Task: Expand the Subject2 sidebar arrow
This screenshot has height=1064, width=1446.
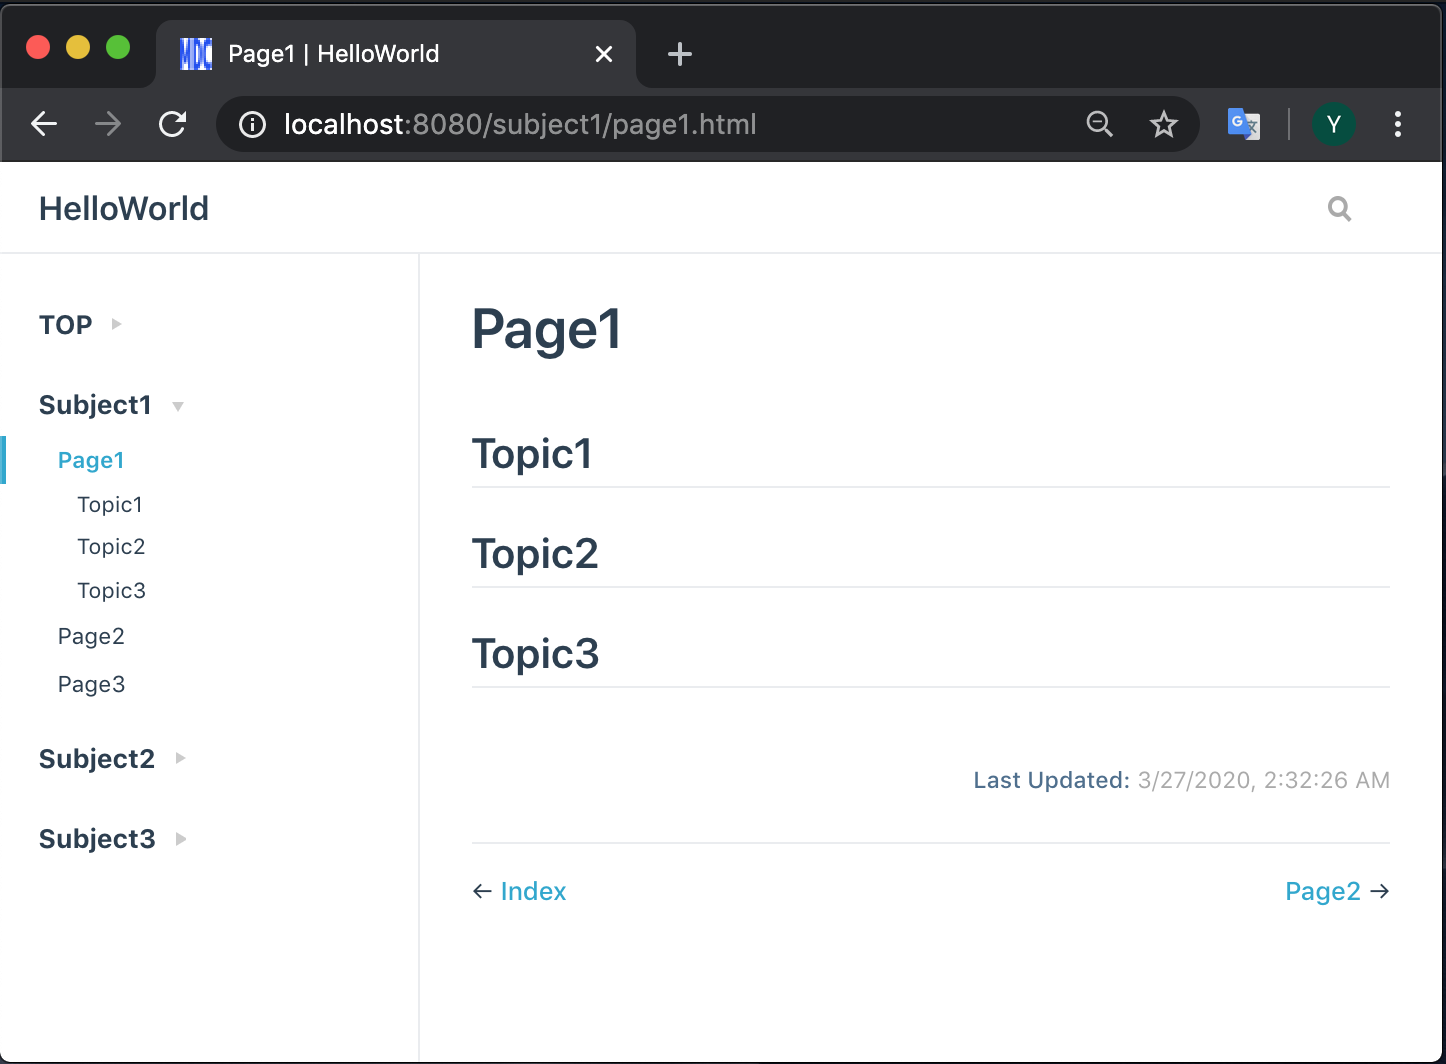Action: [x=181, y=758]
